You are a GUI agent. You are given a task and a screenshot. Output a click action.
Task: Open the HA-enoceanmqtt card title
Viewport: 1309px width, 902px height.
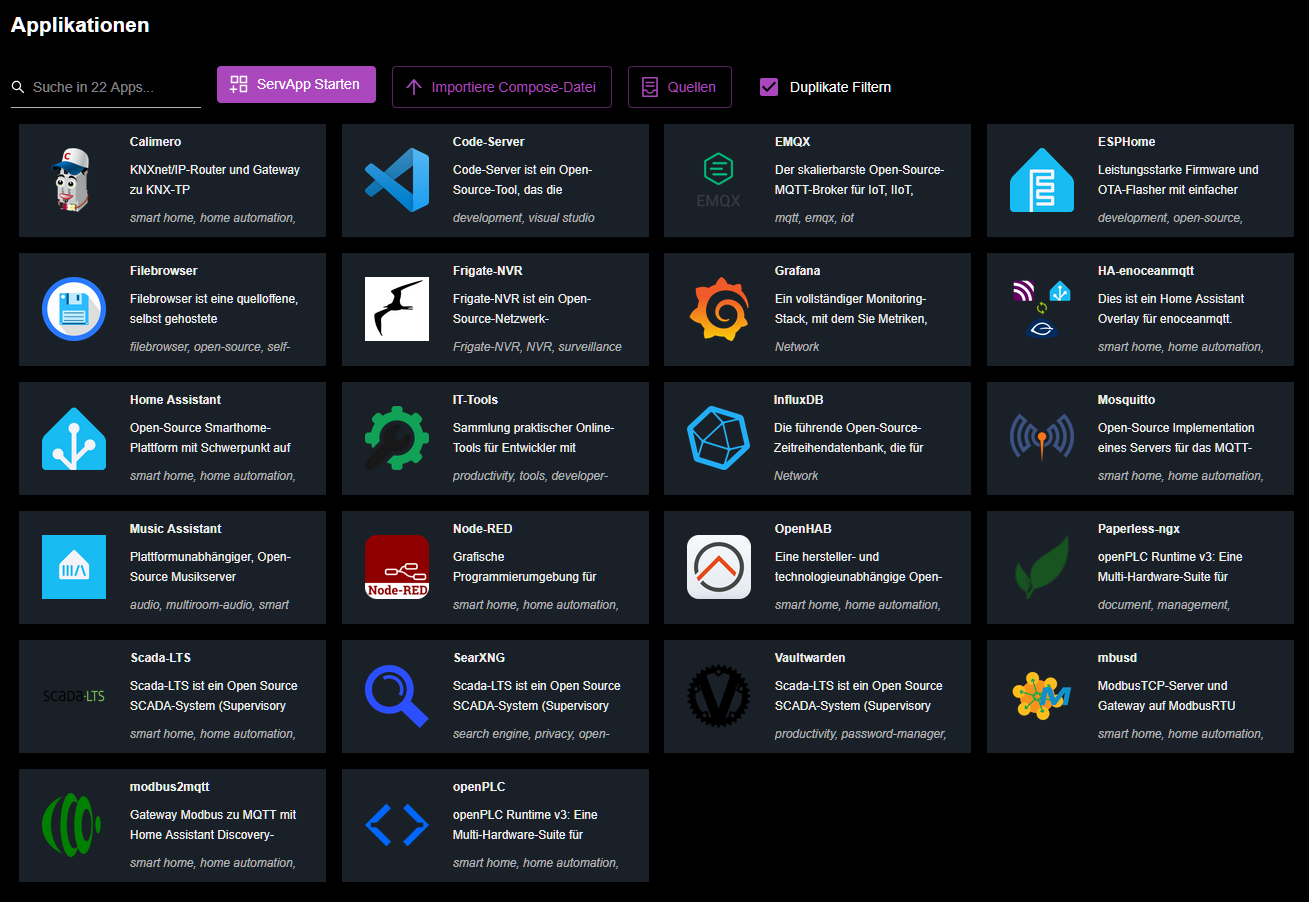pyautogui.click(x=1146, y=271)
